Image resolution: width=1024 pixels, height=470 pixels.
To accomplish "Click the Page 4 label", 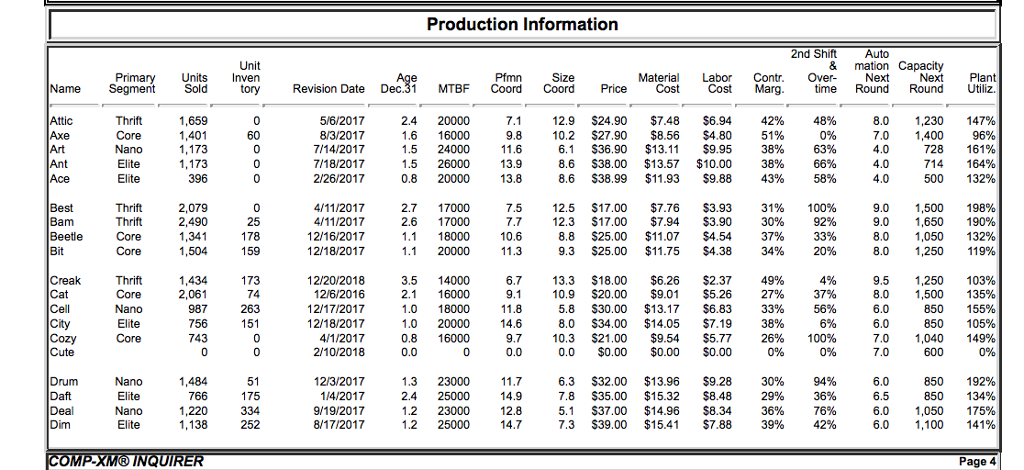I will pyautogui.click(x=977, y=461).
